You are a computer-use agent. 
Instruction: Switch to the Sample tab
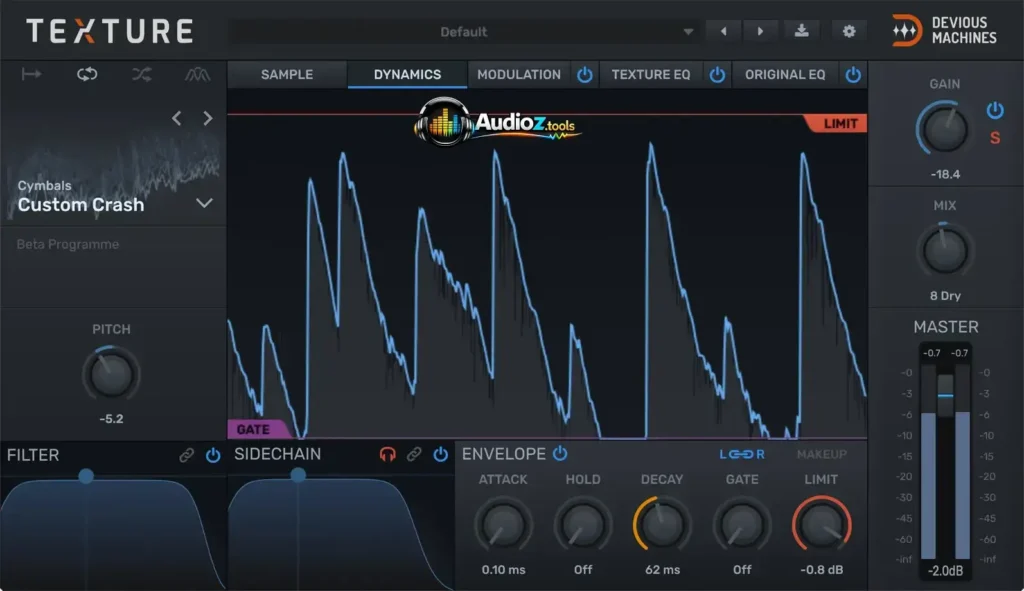pyautogui.click(x=287, y=75)
